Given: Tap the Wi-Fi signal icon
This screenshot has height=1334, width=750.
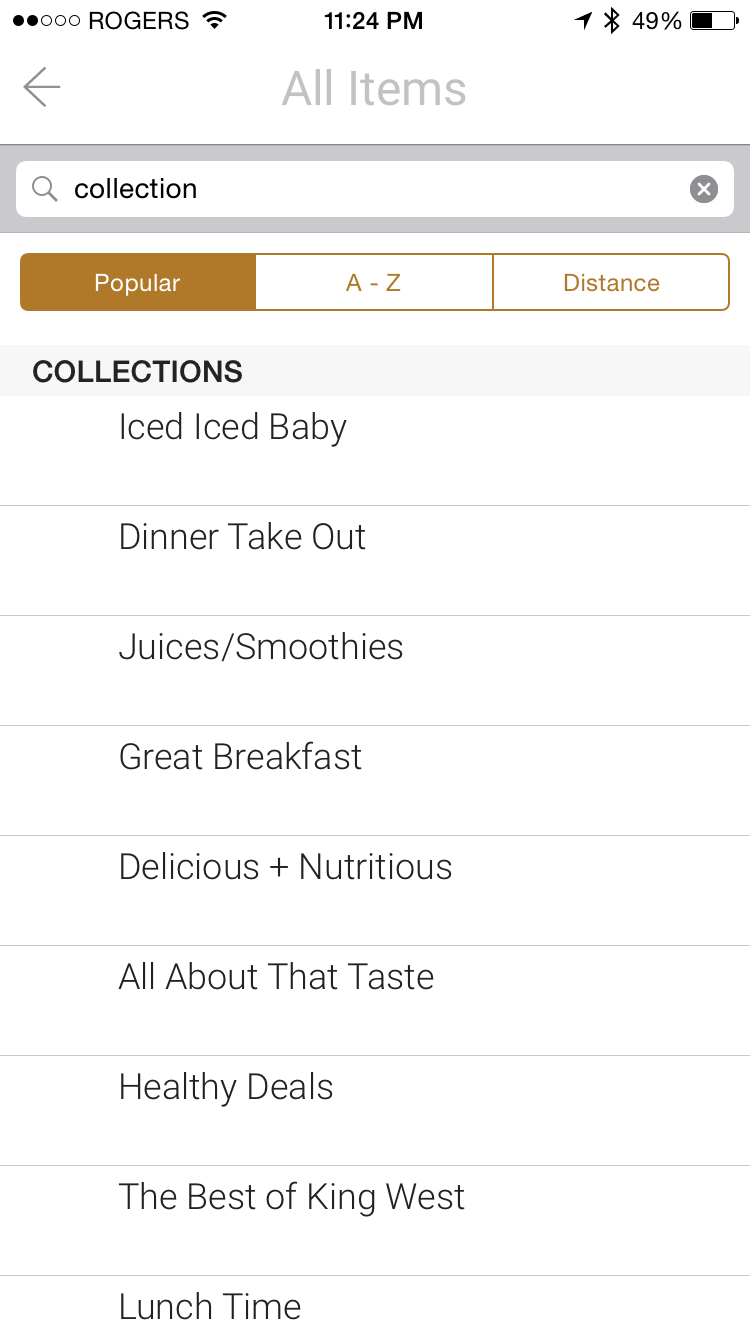Looking at the screenshot, I should pos(214,21).
